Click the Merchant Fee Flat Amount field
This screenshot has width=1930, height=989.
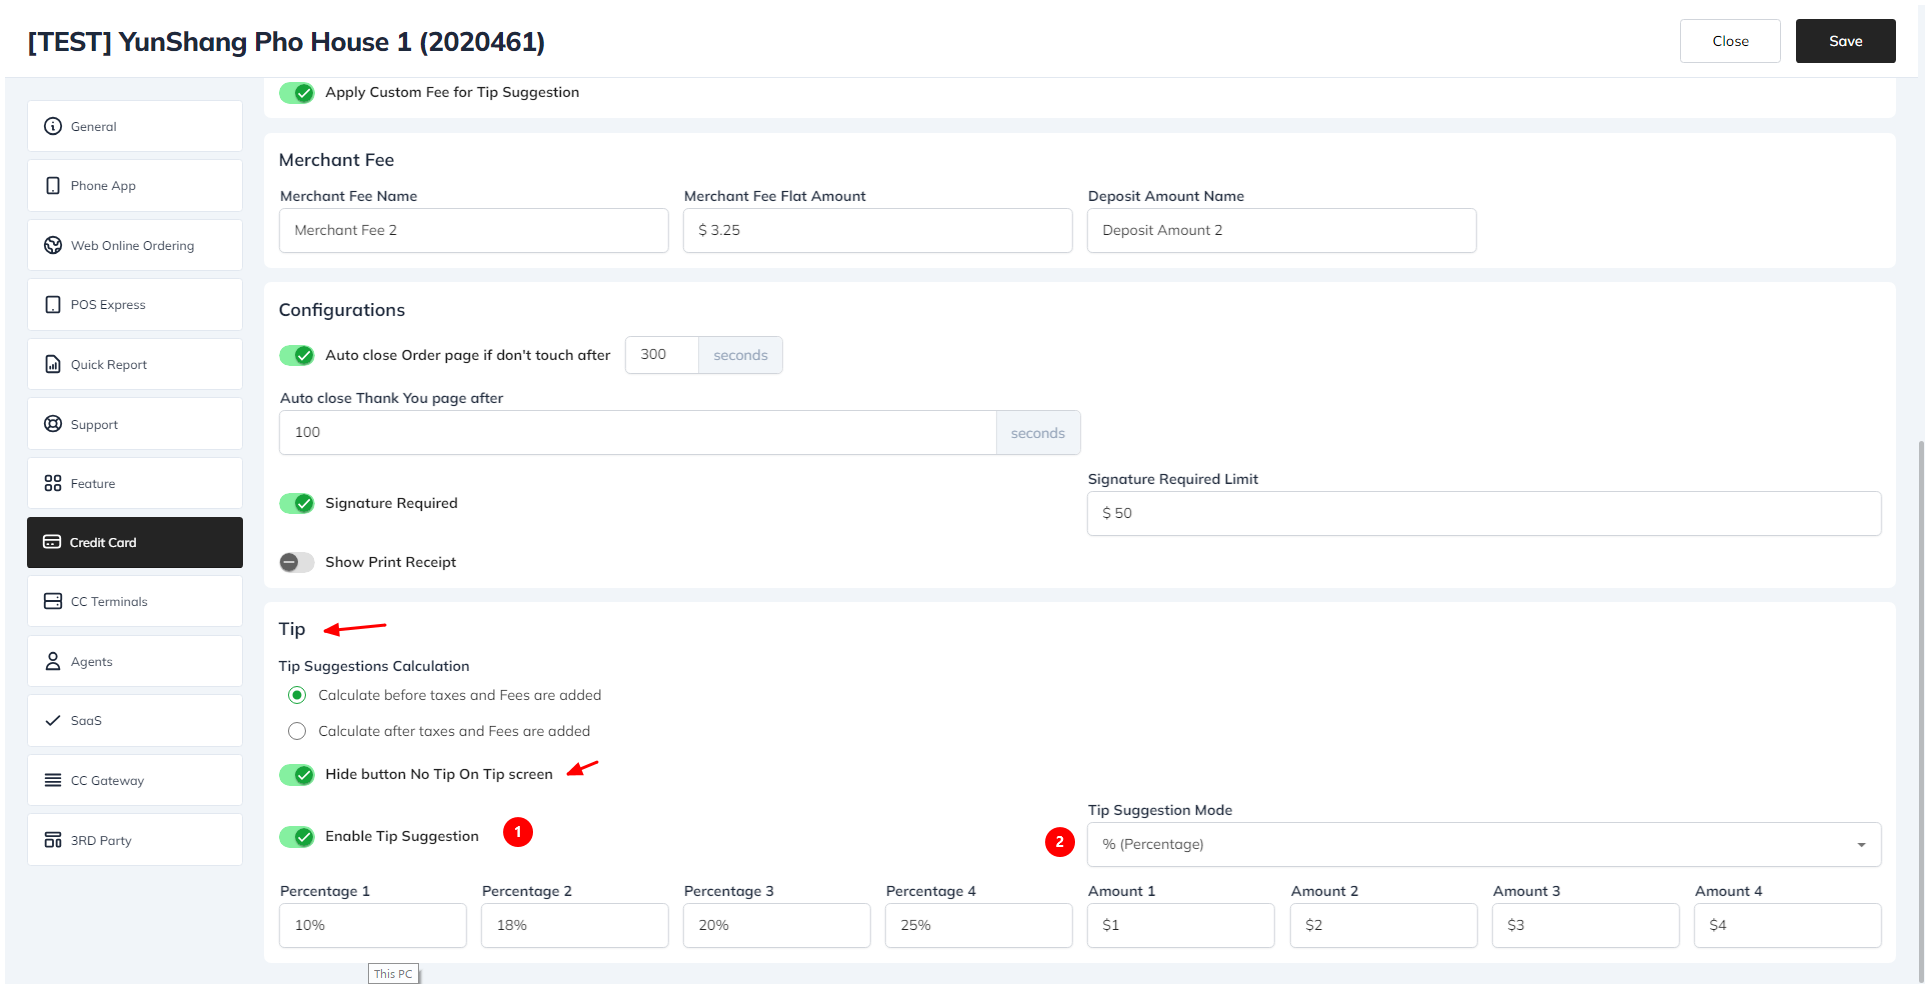tap(877, 231)
